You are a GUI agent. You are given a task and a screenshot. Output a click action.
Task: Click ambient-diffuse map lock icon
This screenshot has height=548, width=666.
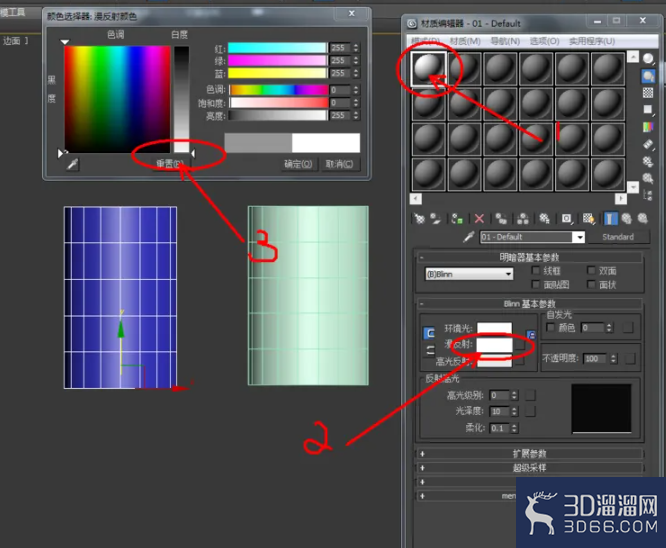coord(531,335)
